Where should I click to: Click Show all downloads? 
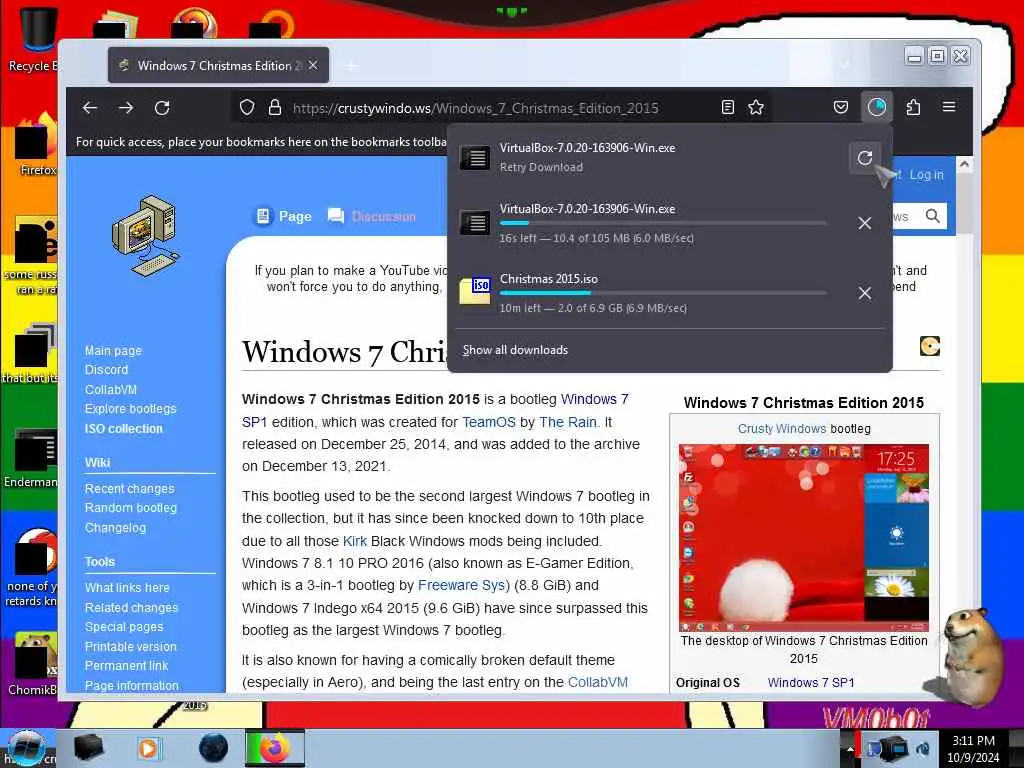tap(515, 350)
